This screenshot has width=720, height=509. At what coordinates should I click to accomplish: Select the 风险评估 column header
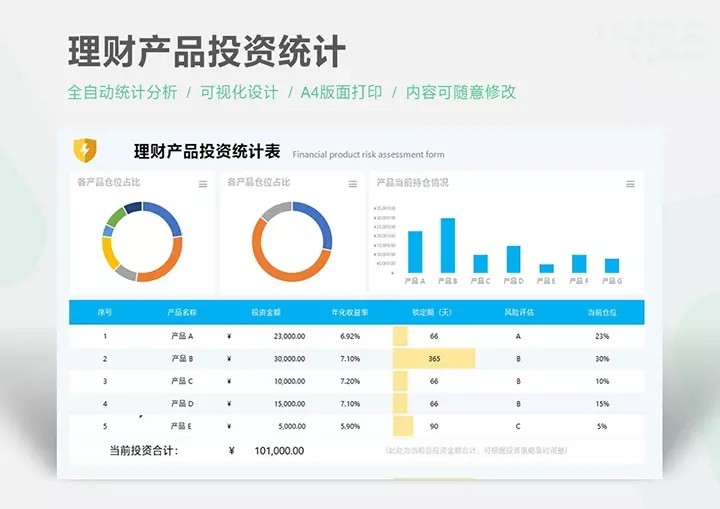[519, 312]
